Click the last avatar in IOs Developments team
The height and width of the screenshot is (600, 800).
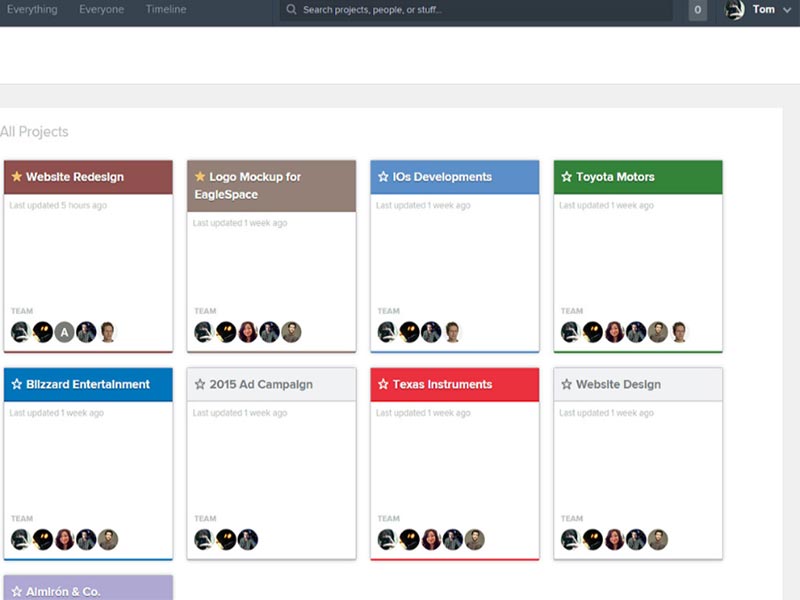453,332
